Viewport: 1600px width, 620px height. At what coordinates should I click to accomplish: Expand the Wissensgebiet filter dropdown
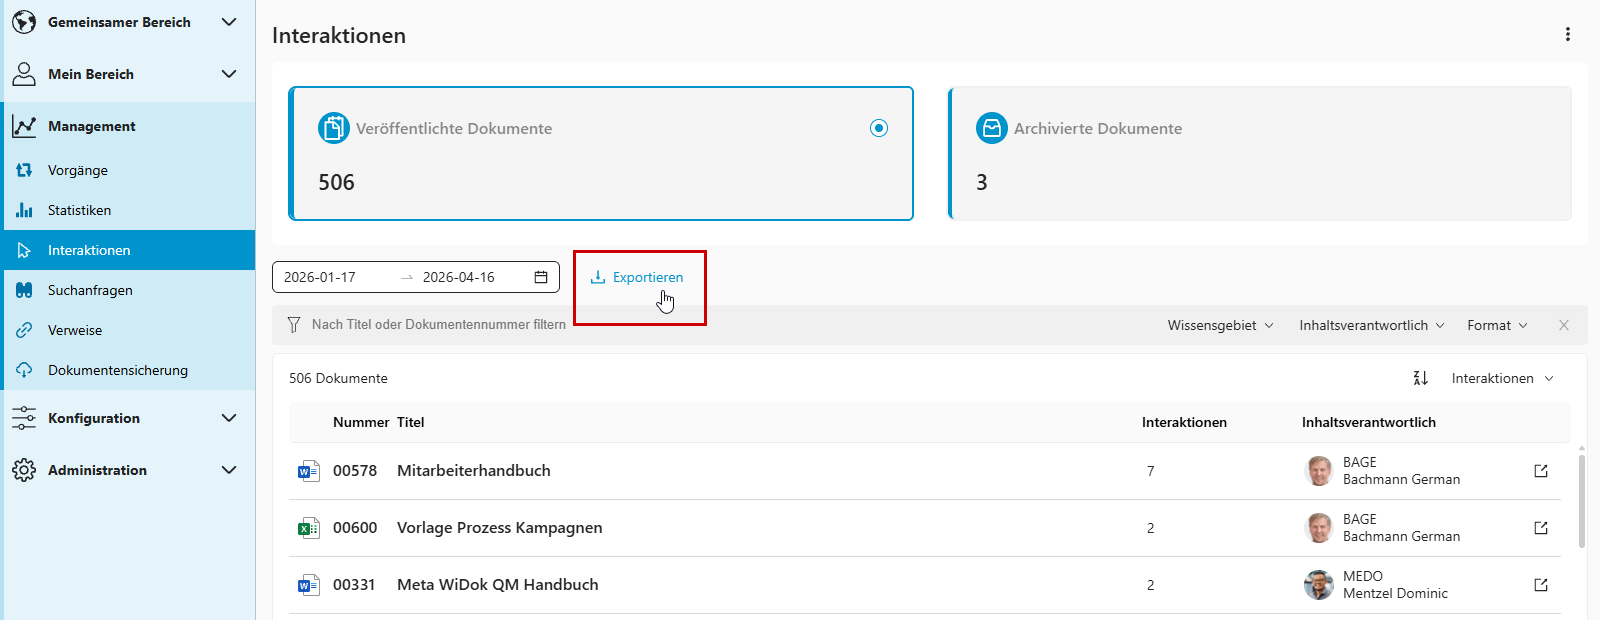1220,325
